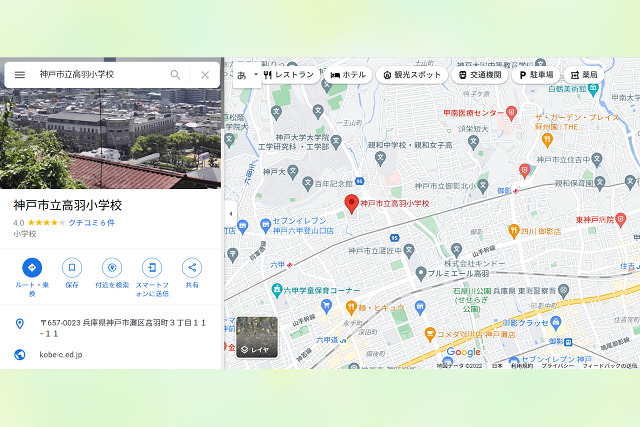Open the kobe-c.ed.jp website link
This screenshot has width=640, height=427.
[61, 354]
